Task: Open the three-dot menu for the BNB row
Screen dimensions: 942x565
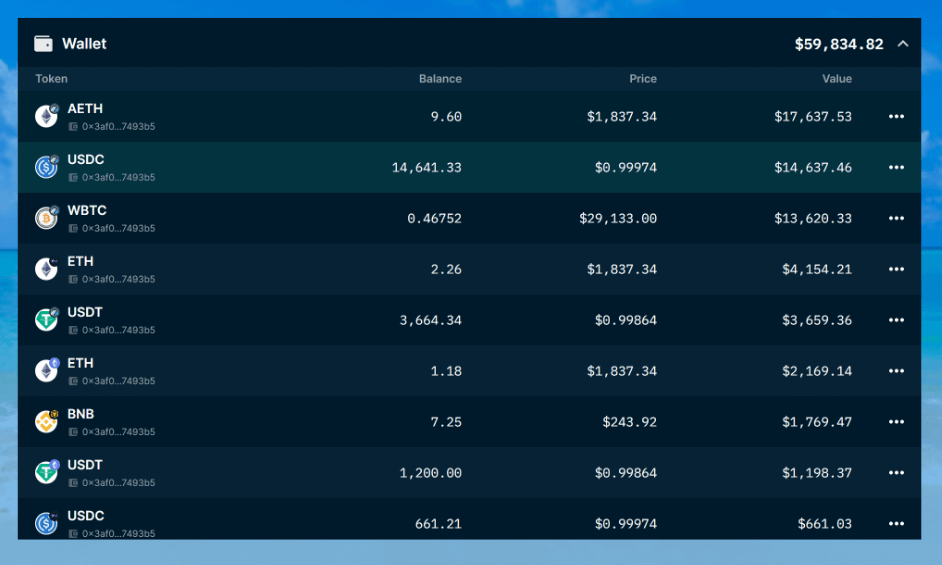Action: click(x=896, y=422)
